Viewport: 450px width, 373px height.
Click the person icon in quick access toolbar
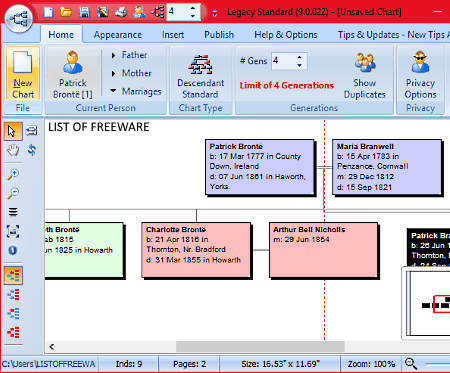point(139,12)
